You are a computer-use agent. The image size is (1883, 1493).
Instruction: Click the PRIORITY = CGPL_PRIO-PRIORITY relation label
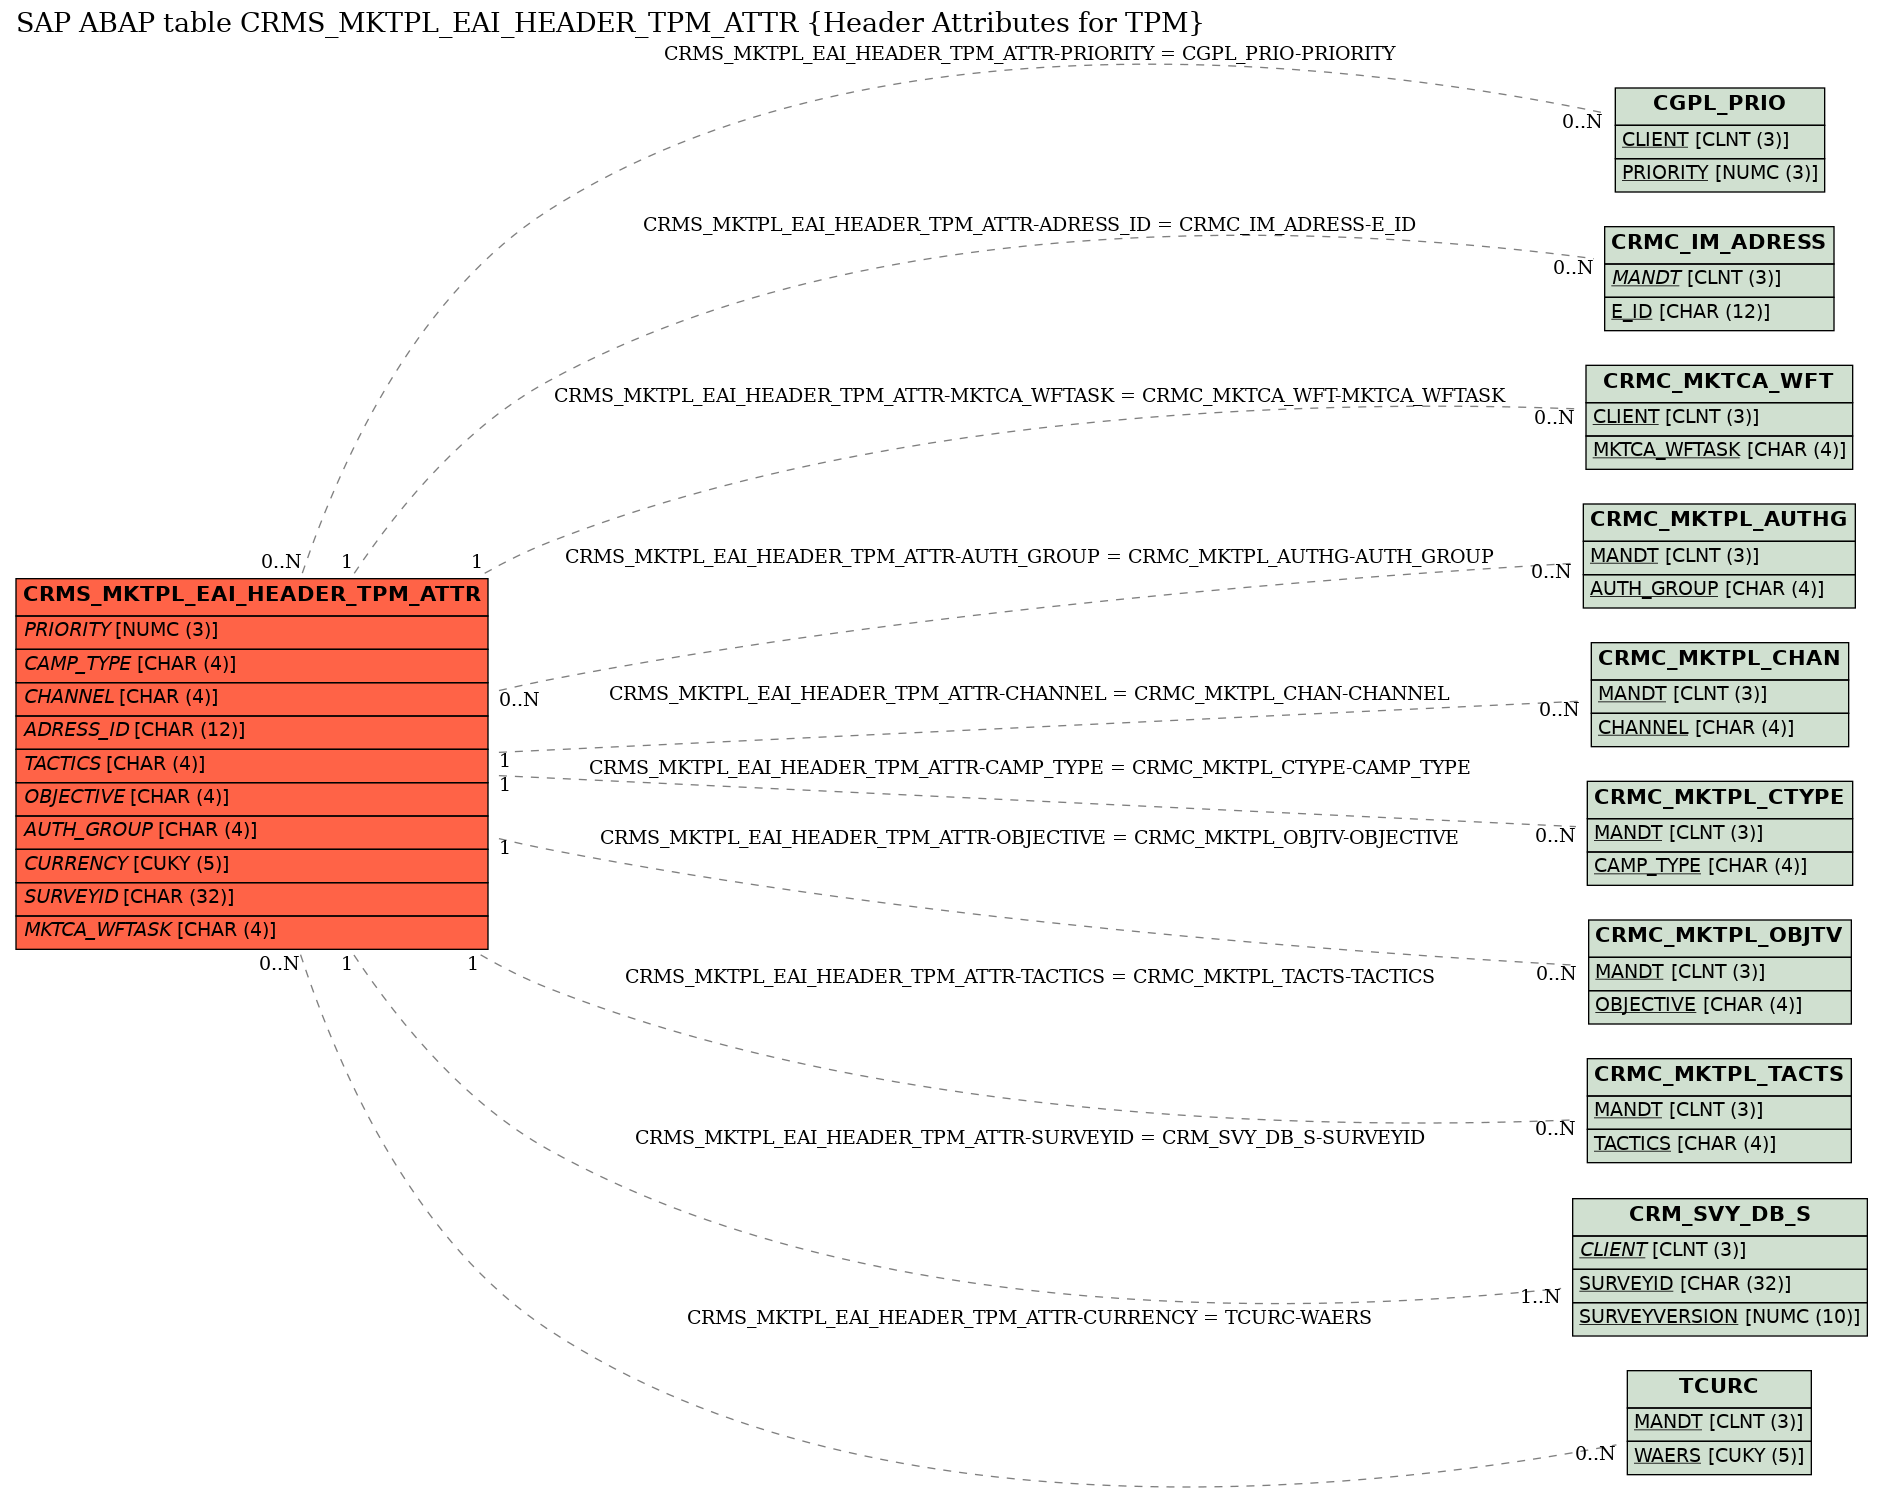pyautogui.click(x=1029, y=54)
